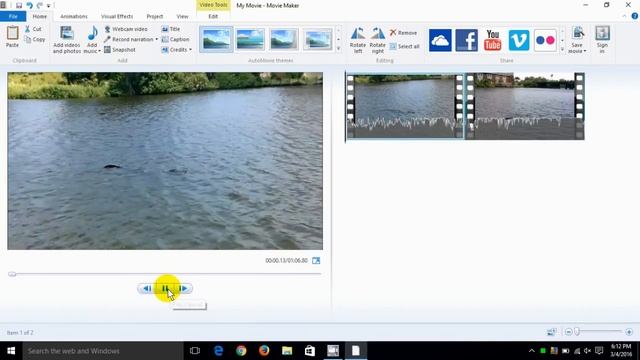Rotate the video right
640x360 pixels.
coord(378,40)
